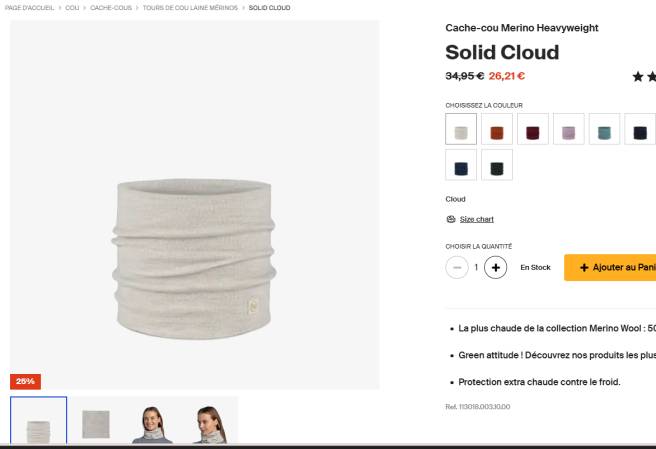Pick the royal blue color swatch
The image size is (656, 449).
pyautogui.click(x=461, y=165)
